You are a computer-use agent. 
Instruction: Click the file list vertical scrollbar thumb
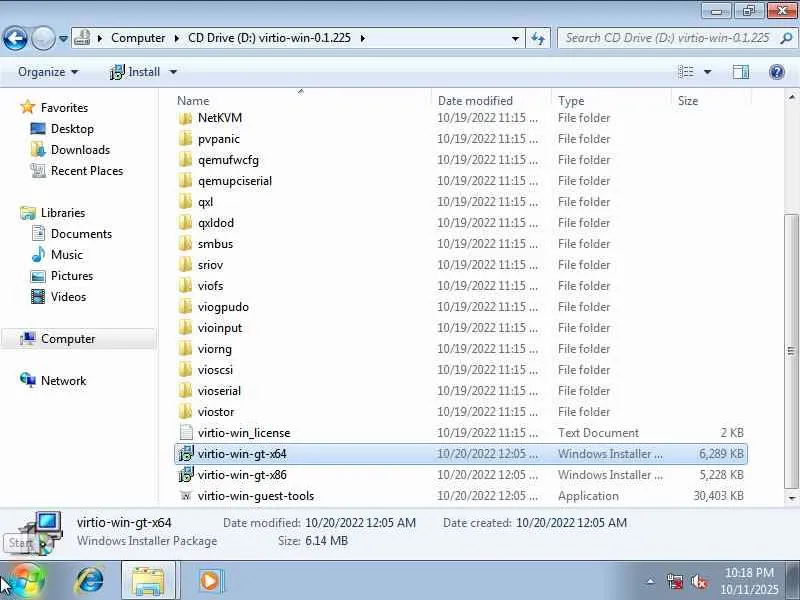coord(791,351)
